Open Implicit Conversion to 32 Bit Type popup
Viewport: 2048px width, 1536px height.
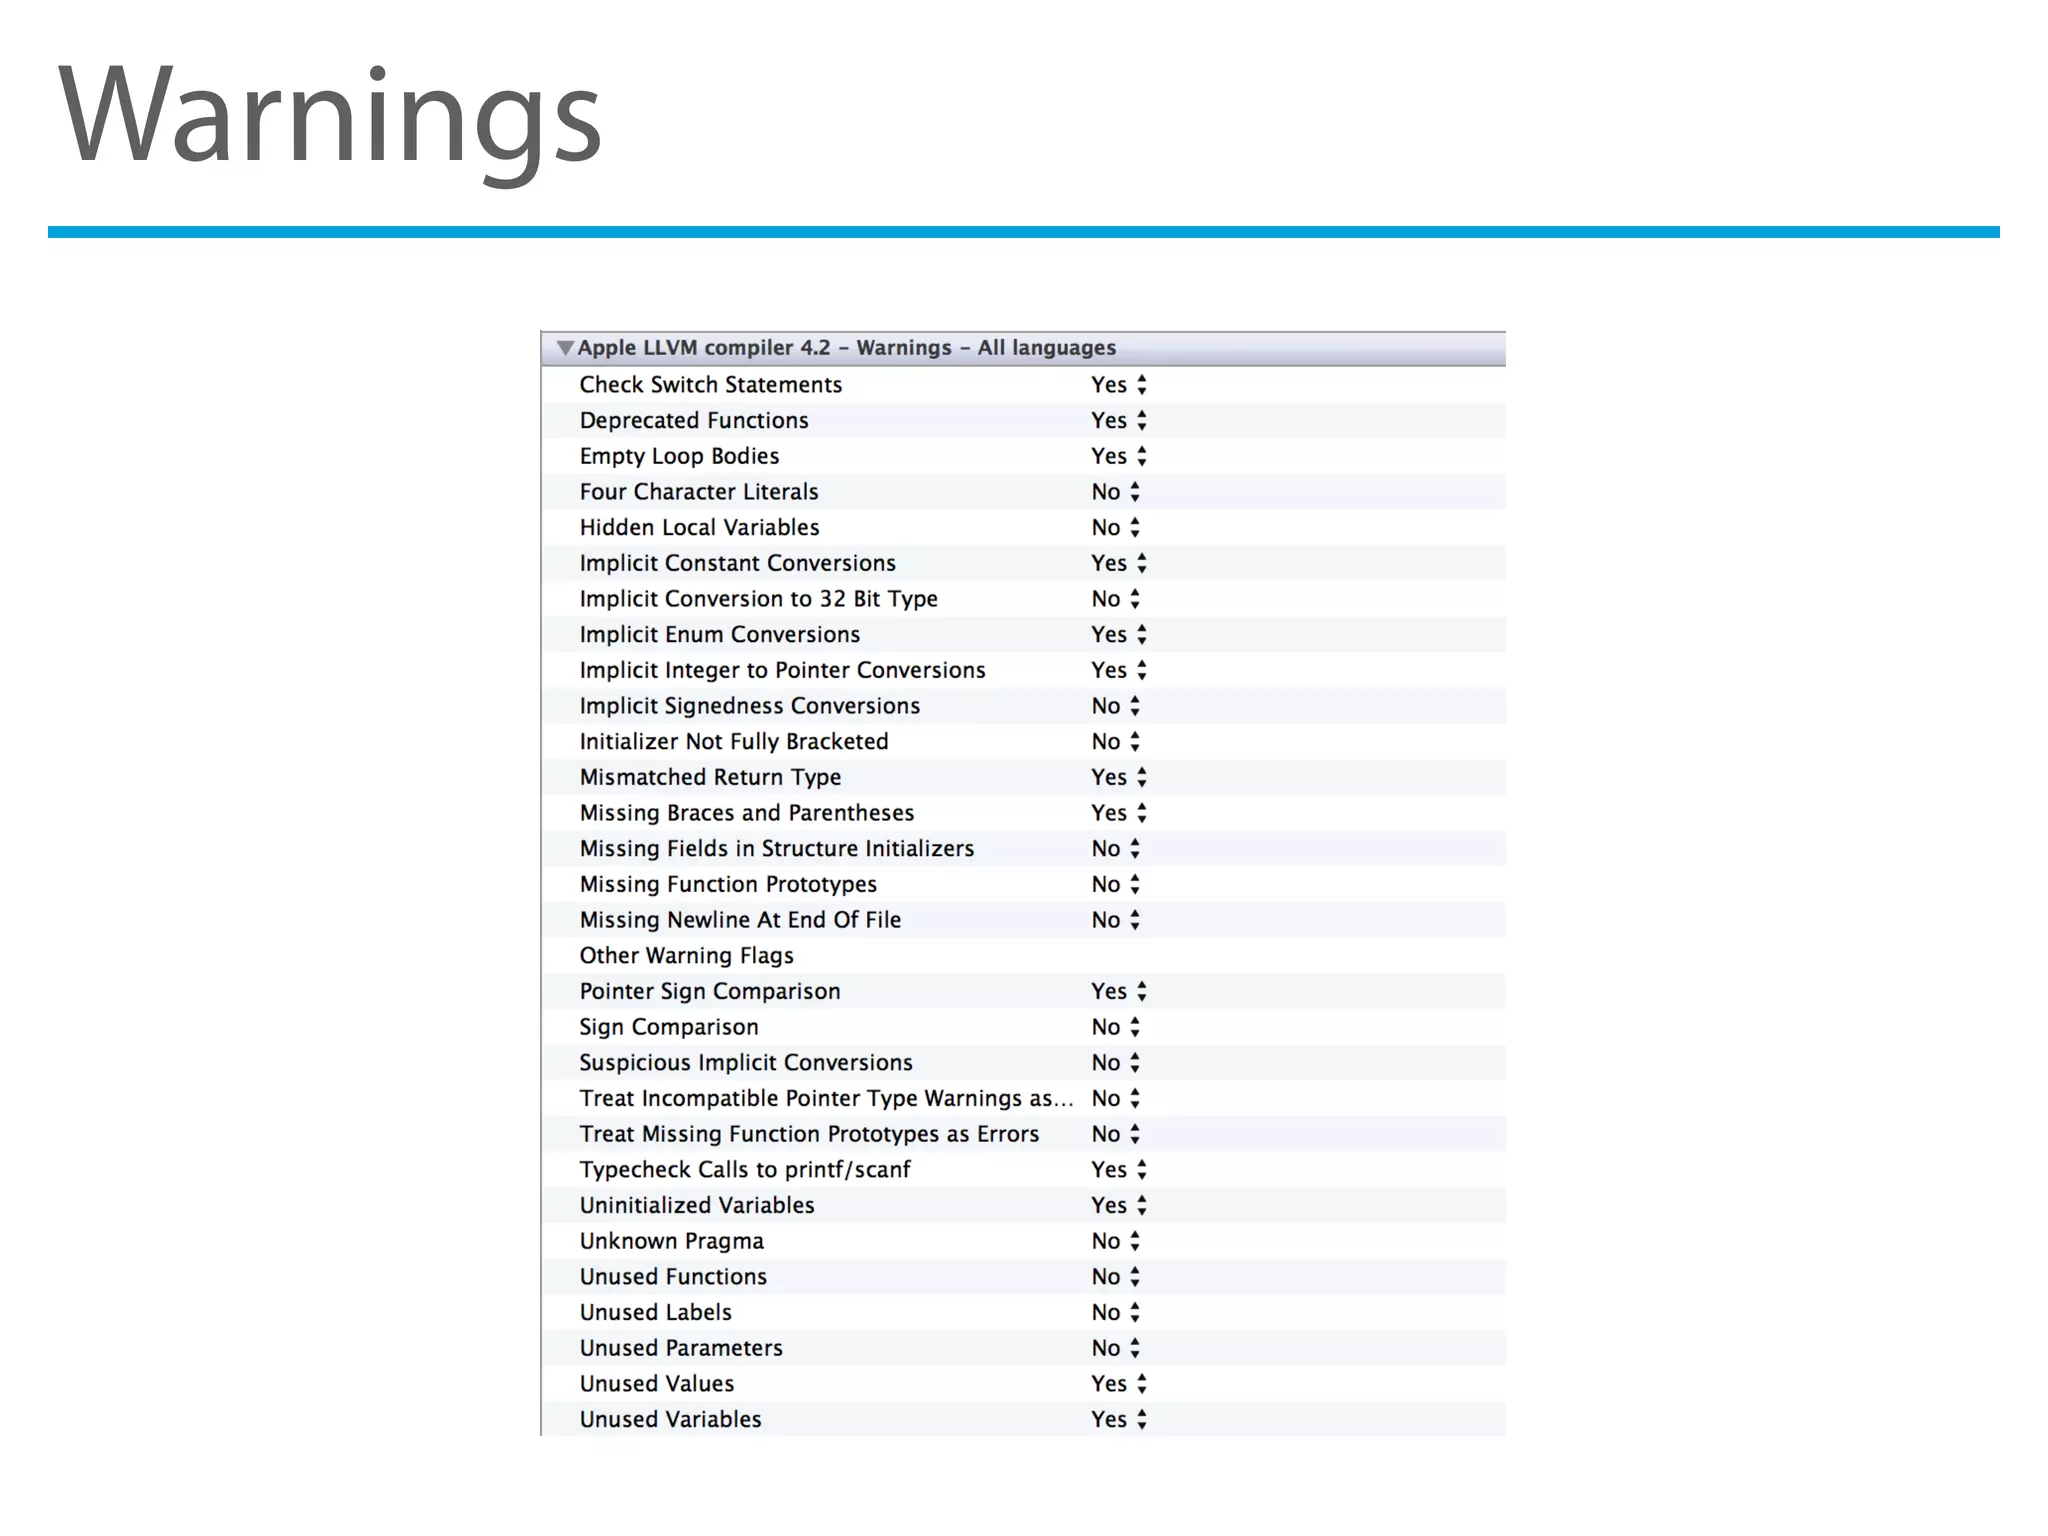pos(1116,599)
